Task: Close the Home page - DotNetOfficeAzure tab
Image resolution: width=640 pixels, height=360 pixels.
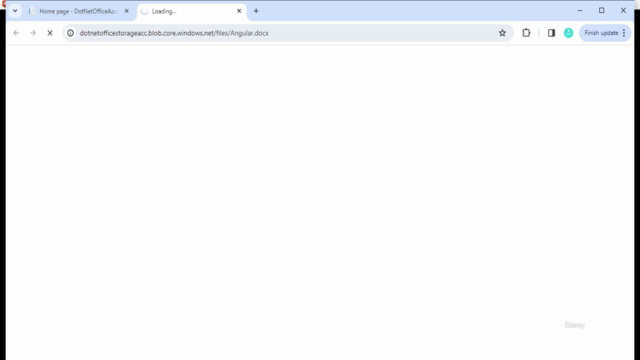Action: (127, 11)
